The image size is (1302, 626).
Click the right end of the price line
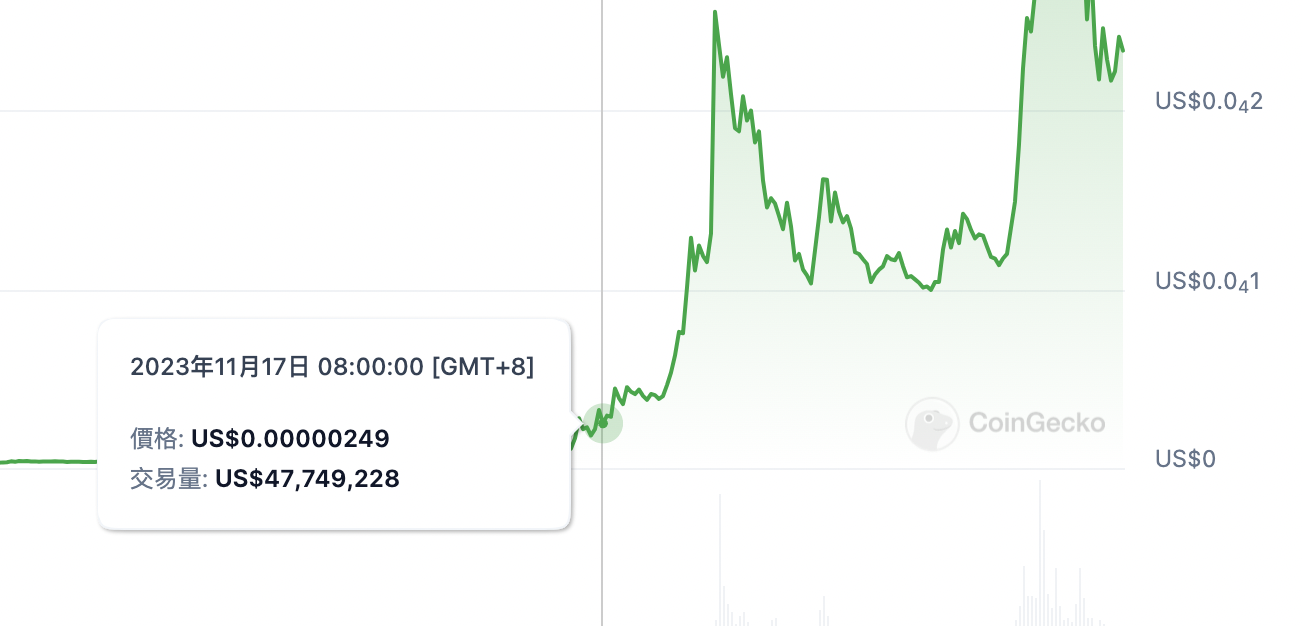[x=1123, y=50]
